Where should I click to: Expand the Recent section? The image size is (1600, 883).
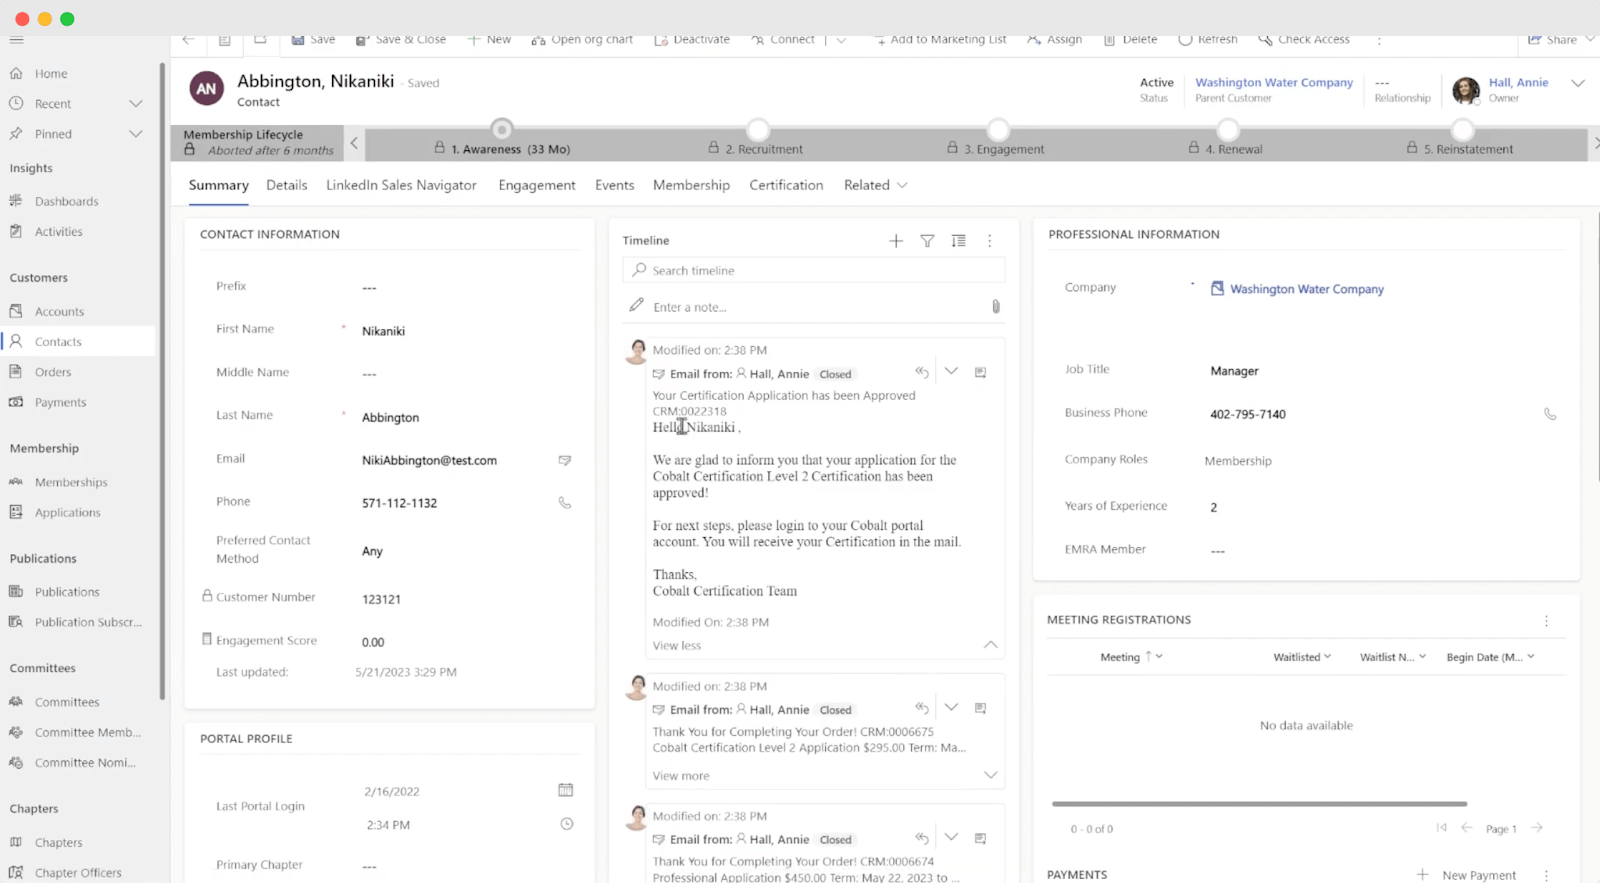click(136, 104)
